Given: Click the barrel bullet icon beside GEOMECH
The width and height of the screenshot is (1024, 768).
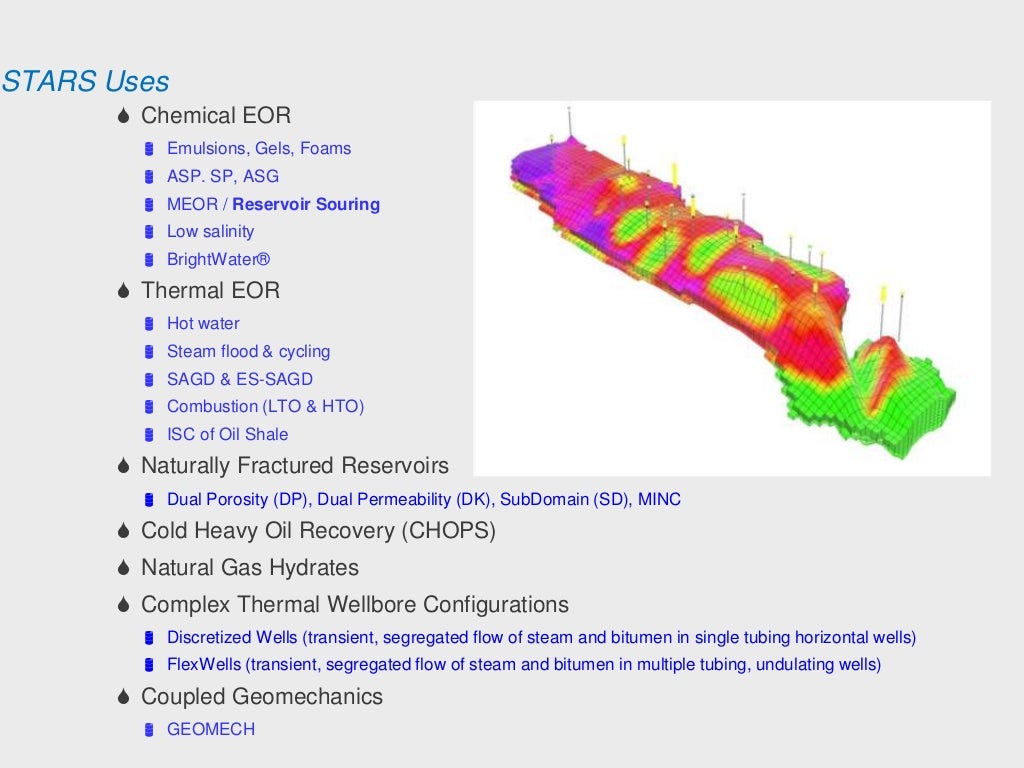Looking at the screenshot, I should tap(149, 730).
